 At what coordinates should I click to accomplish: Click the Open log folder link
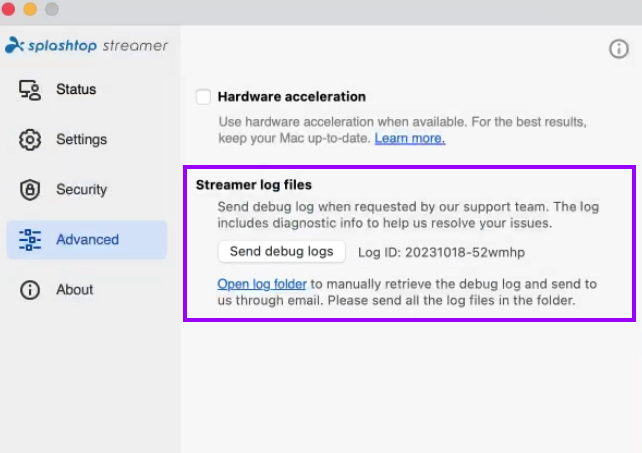click(262, 284)
